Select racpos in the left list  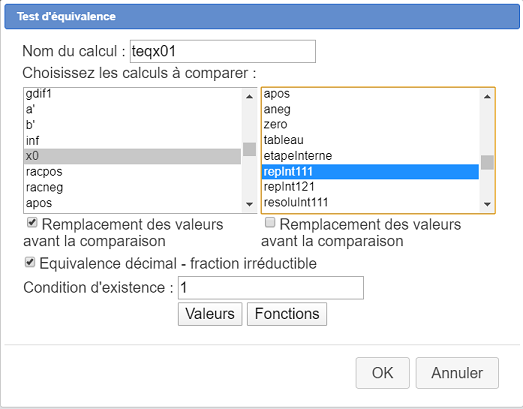pos(132,172)
